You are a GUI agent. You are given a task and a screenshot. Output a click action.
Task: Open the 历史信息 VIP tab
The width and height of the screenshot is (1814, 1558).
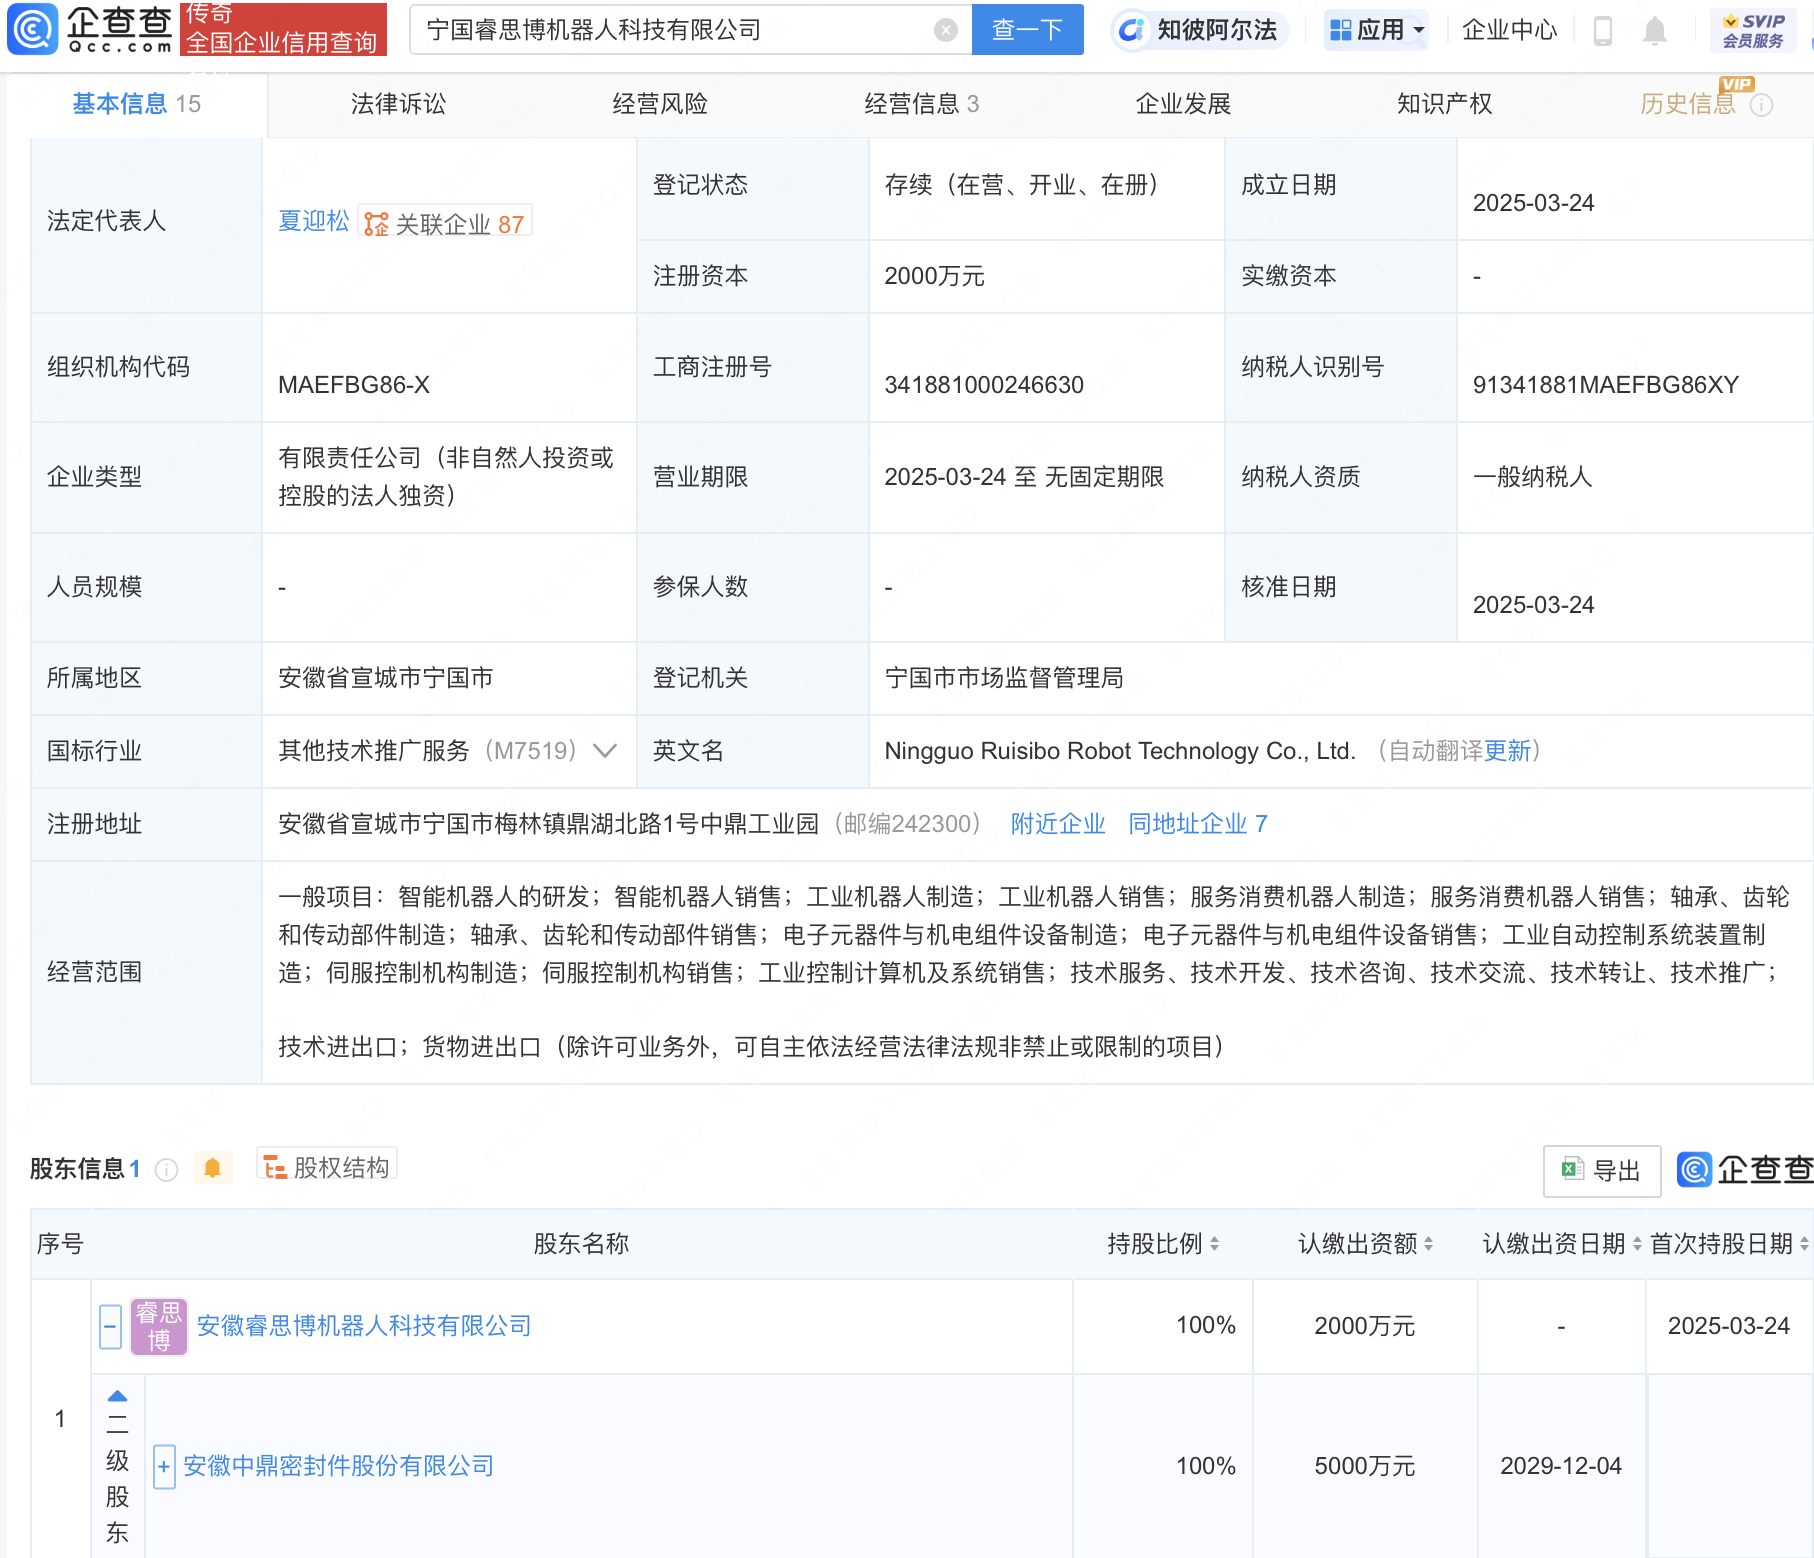click(1688, 104)
